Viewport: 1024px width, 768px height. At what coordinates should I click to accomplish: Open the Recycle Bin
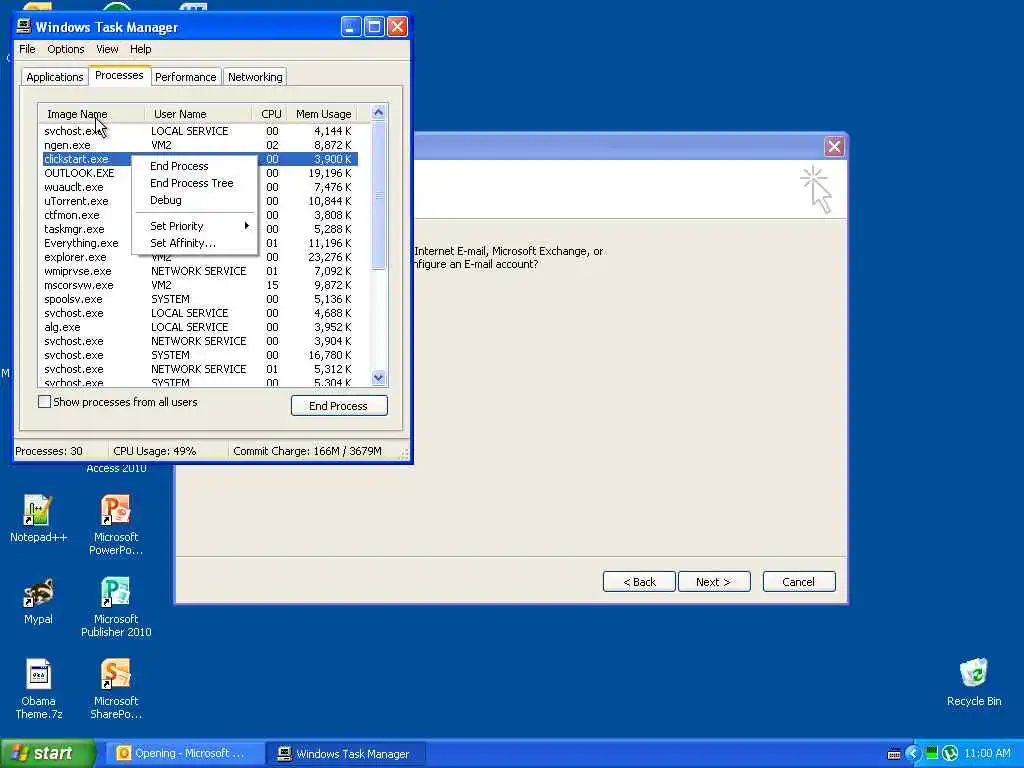974,682
